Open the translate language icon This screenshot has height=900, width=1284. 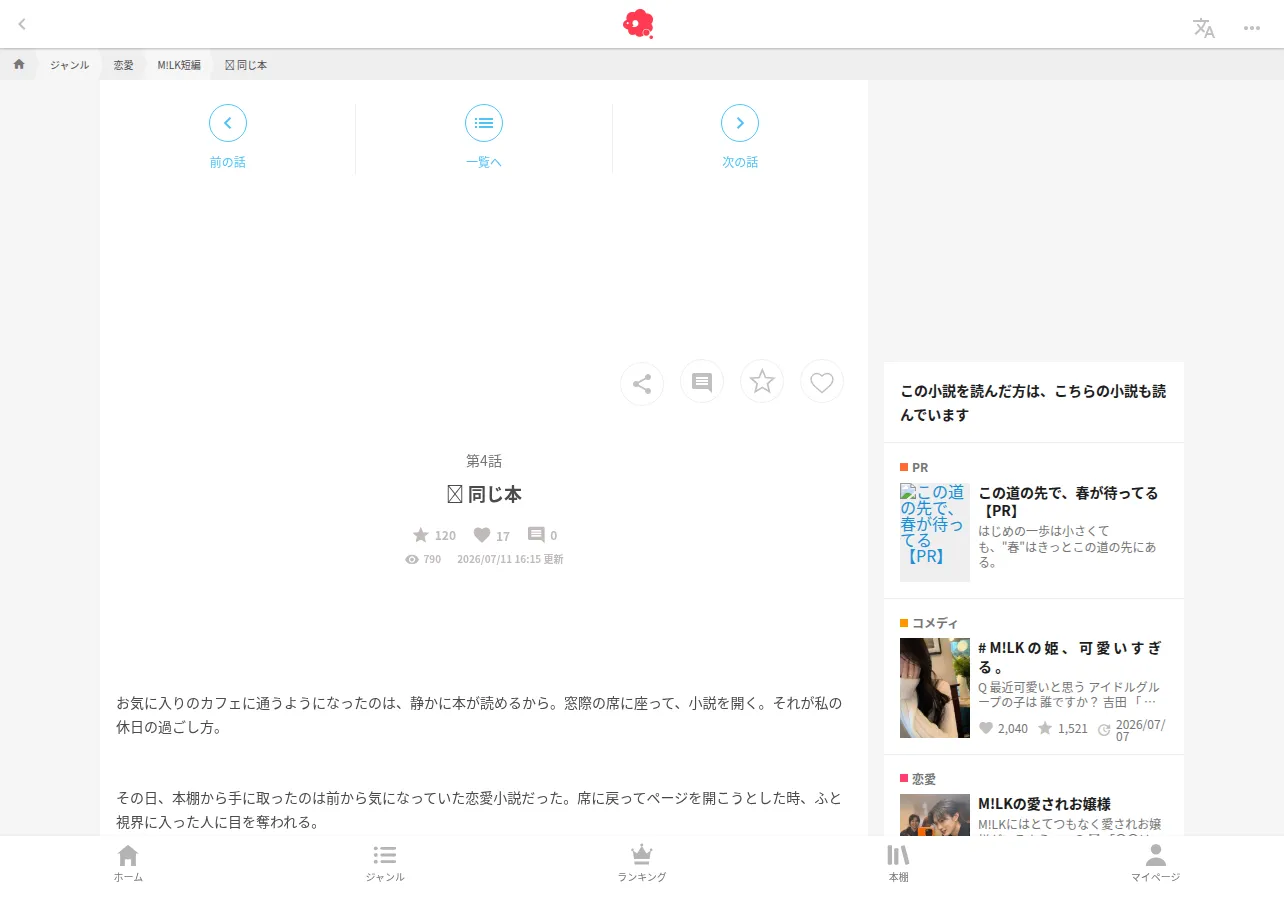[1204, 28]
